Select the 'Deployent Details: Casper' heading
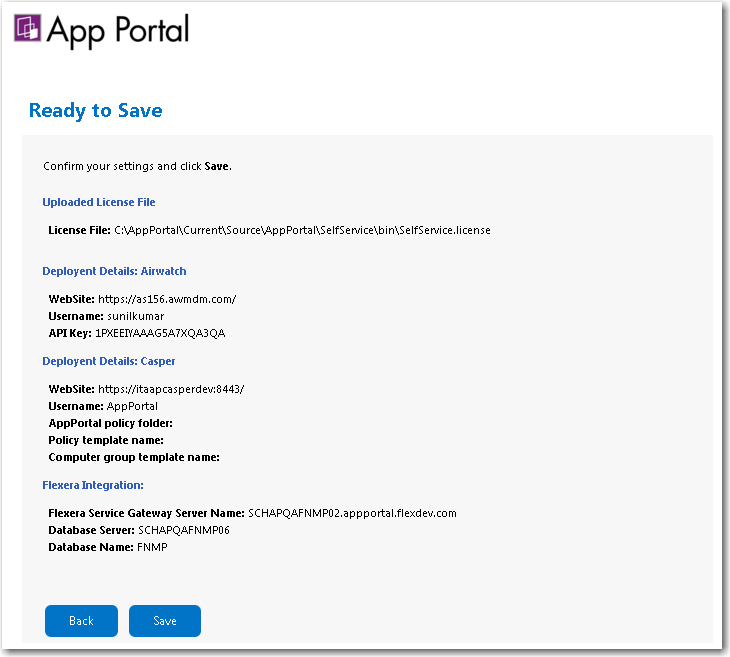This screenshot has height=657, width=730. 108,361
